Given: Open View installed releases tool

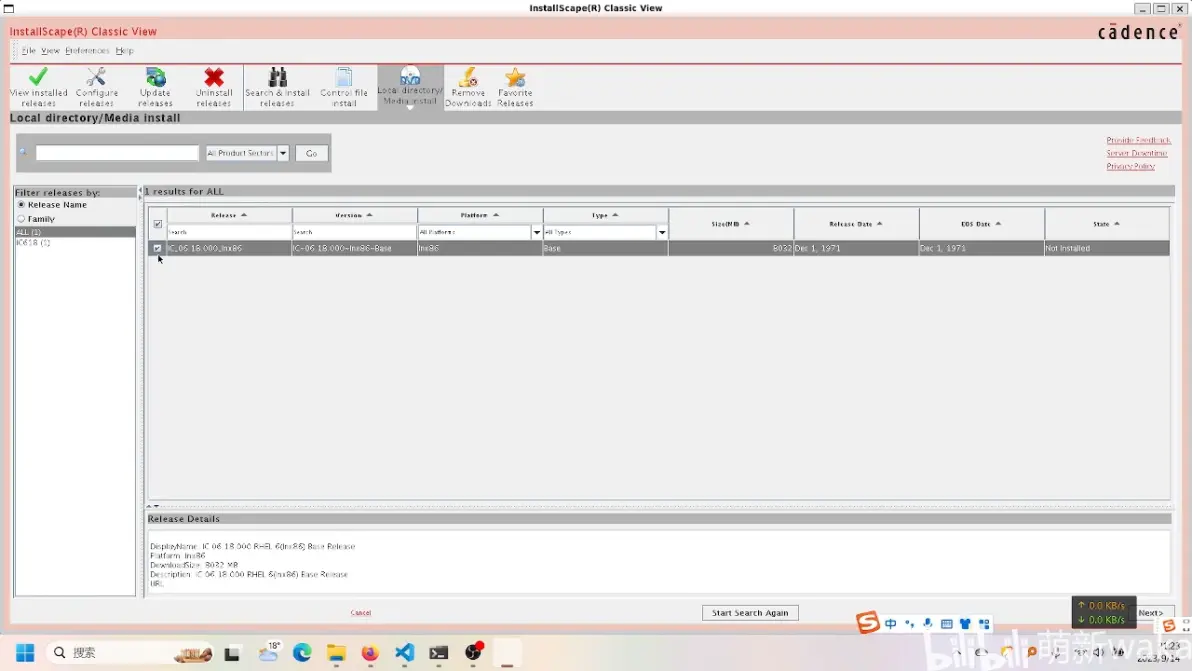Looking at the screenshot, I should coord(38,87).
